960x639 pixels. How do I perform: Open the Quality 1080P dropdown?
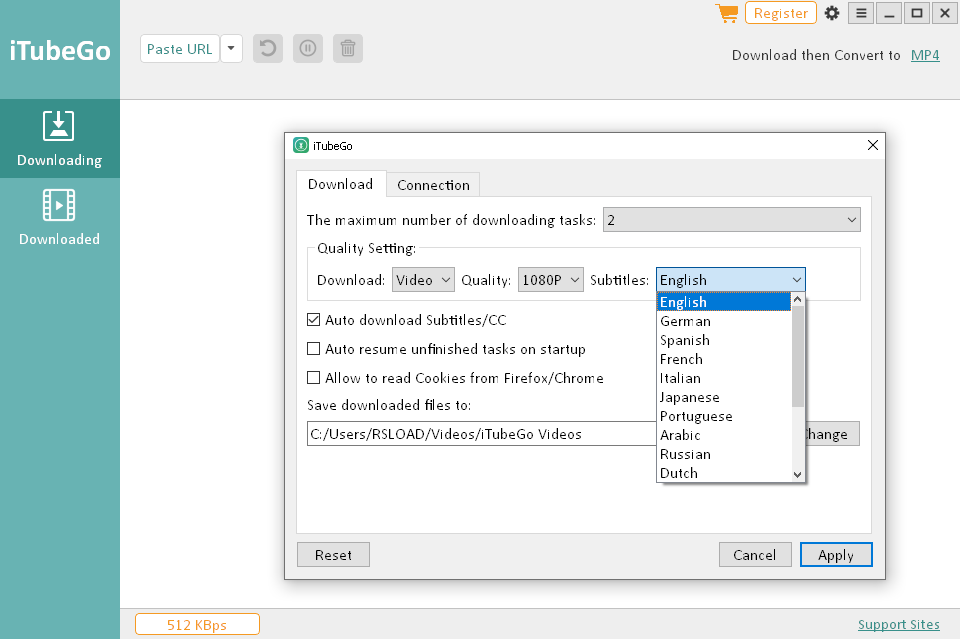550,280
